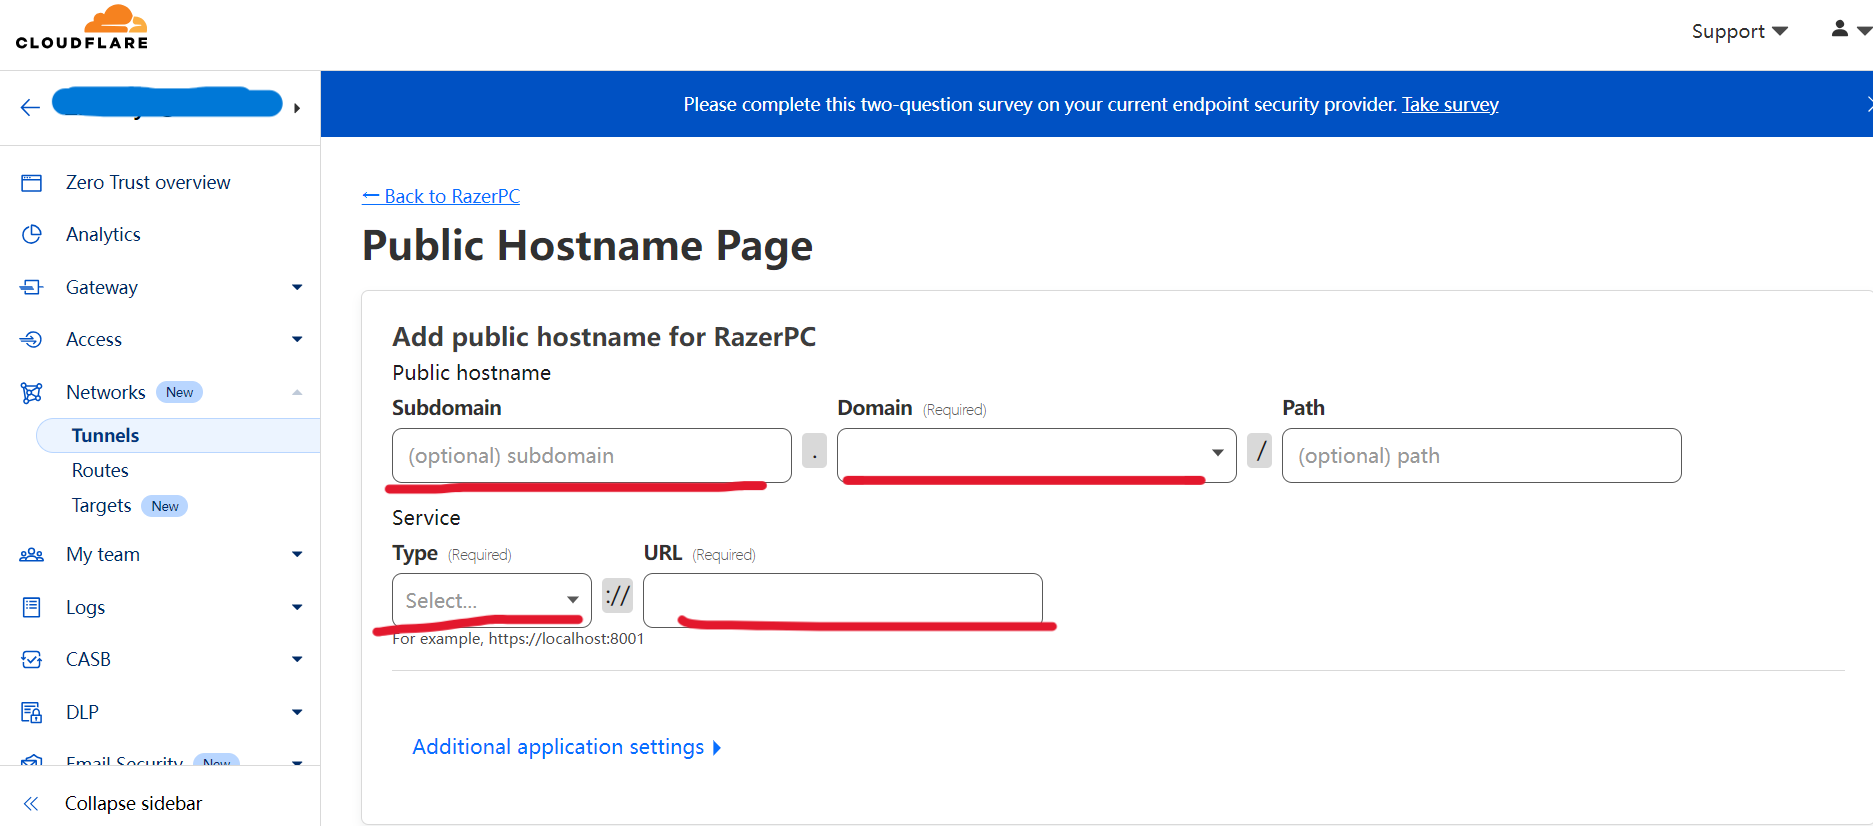Expand Additional application settings
This screenshot has width=1873, height=826.
tap(566, 747)
